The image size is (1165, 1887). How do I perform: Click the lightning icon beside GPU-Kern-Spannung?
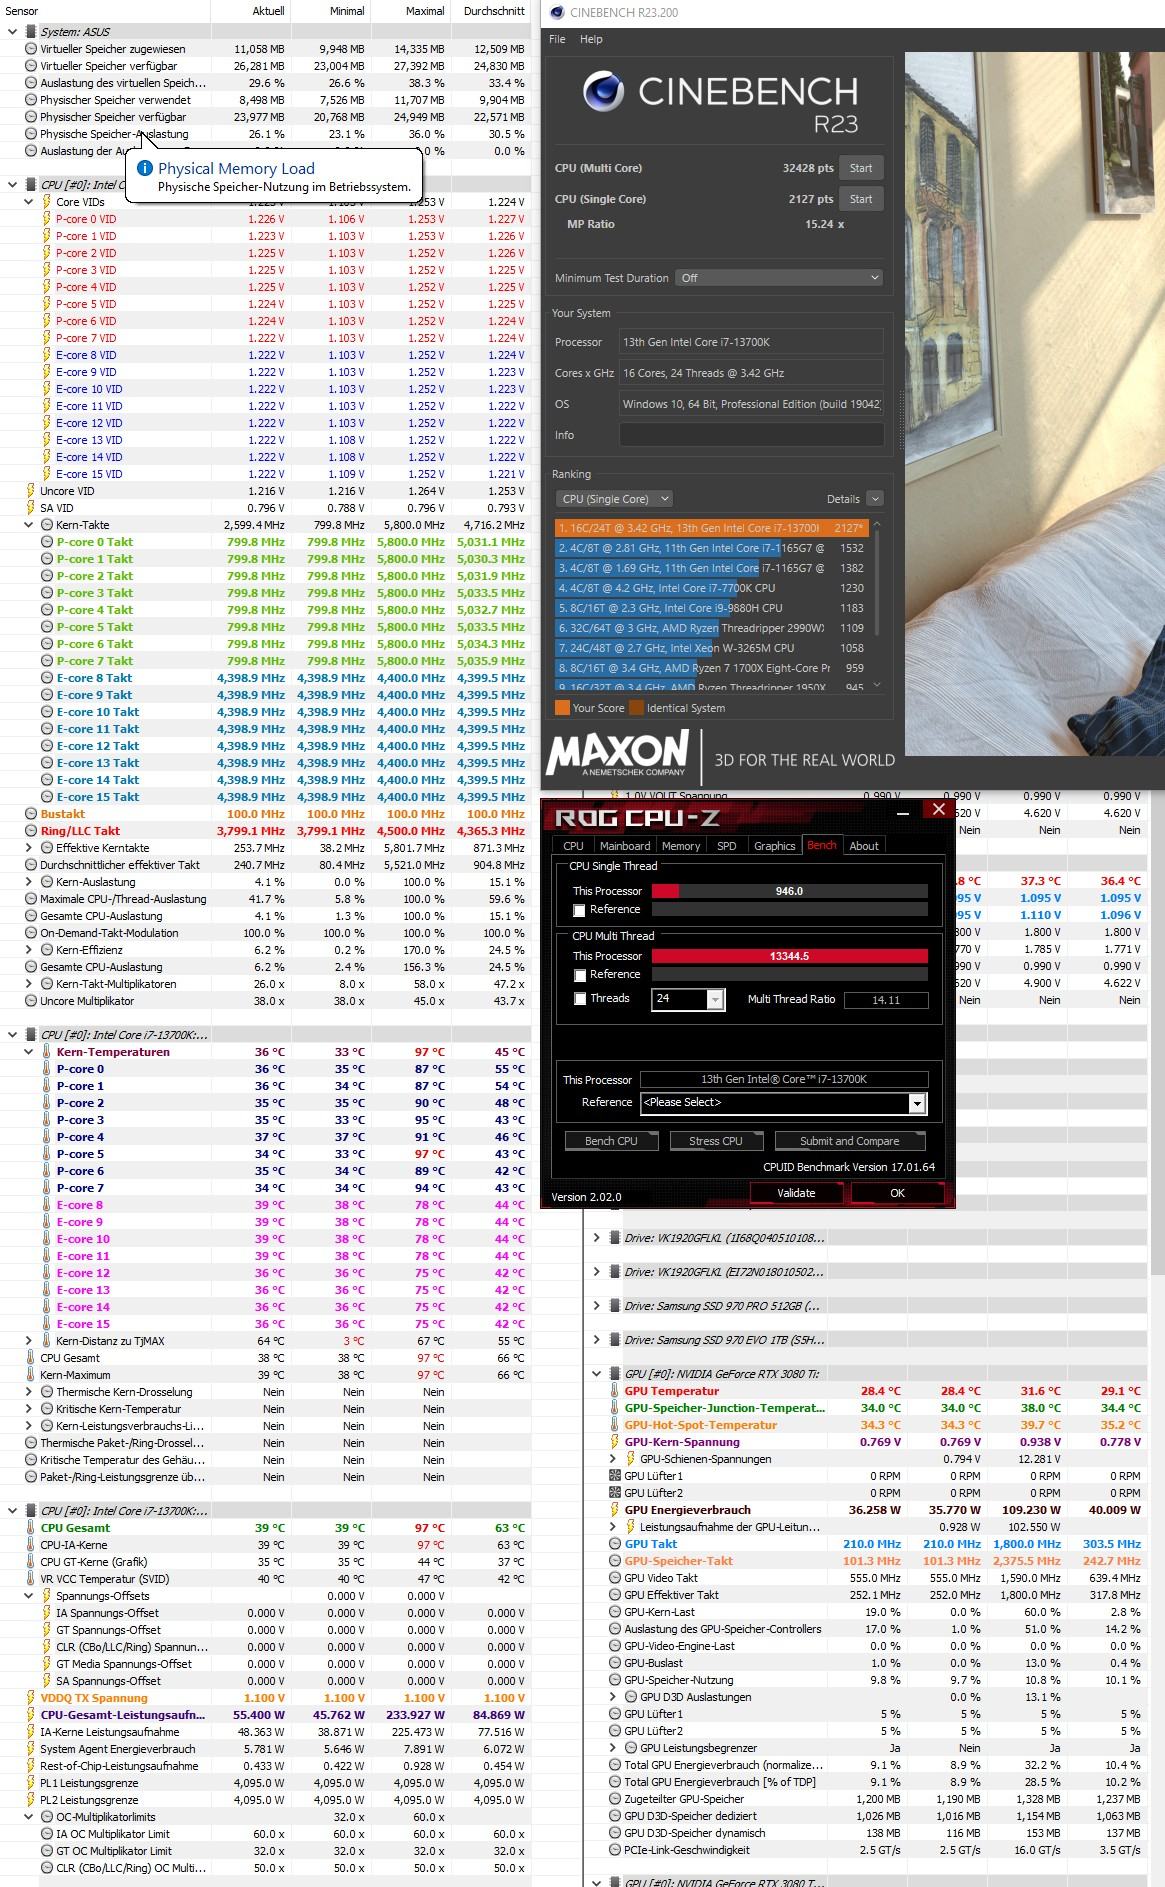[614, 1442]
